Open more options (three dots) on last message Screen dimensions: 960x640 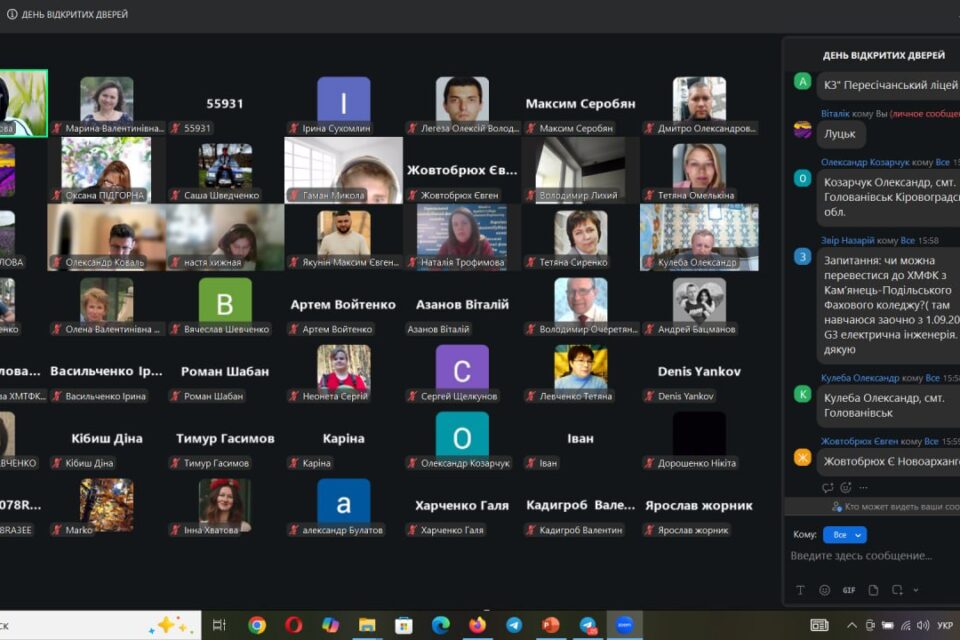coord(863,488)
